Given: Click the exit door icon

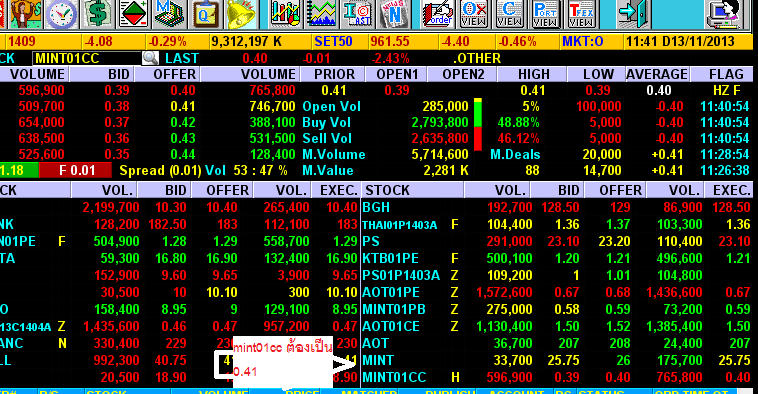Looking at the screenshot, I should [632, 14].
